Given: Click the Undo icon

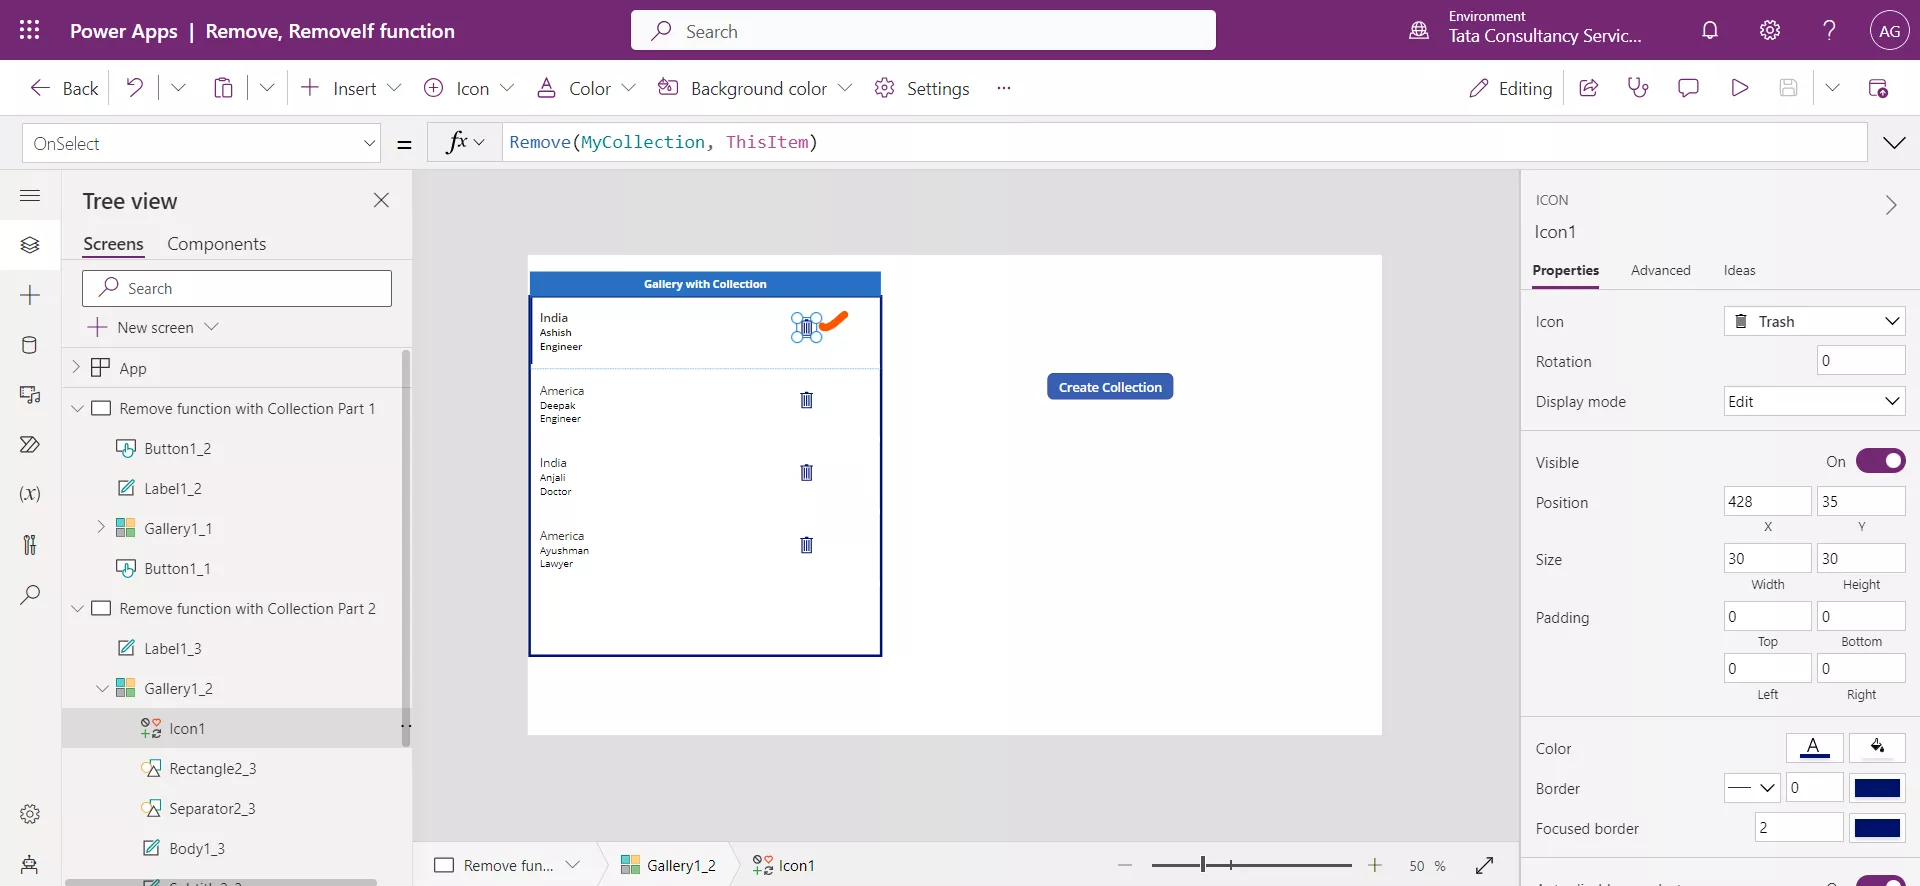Looking at the screenshot, I should 134,88.
